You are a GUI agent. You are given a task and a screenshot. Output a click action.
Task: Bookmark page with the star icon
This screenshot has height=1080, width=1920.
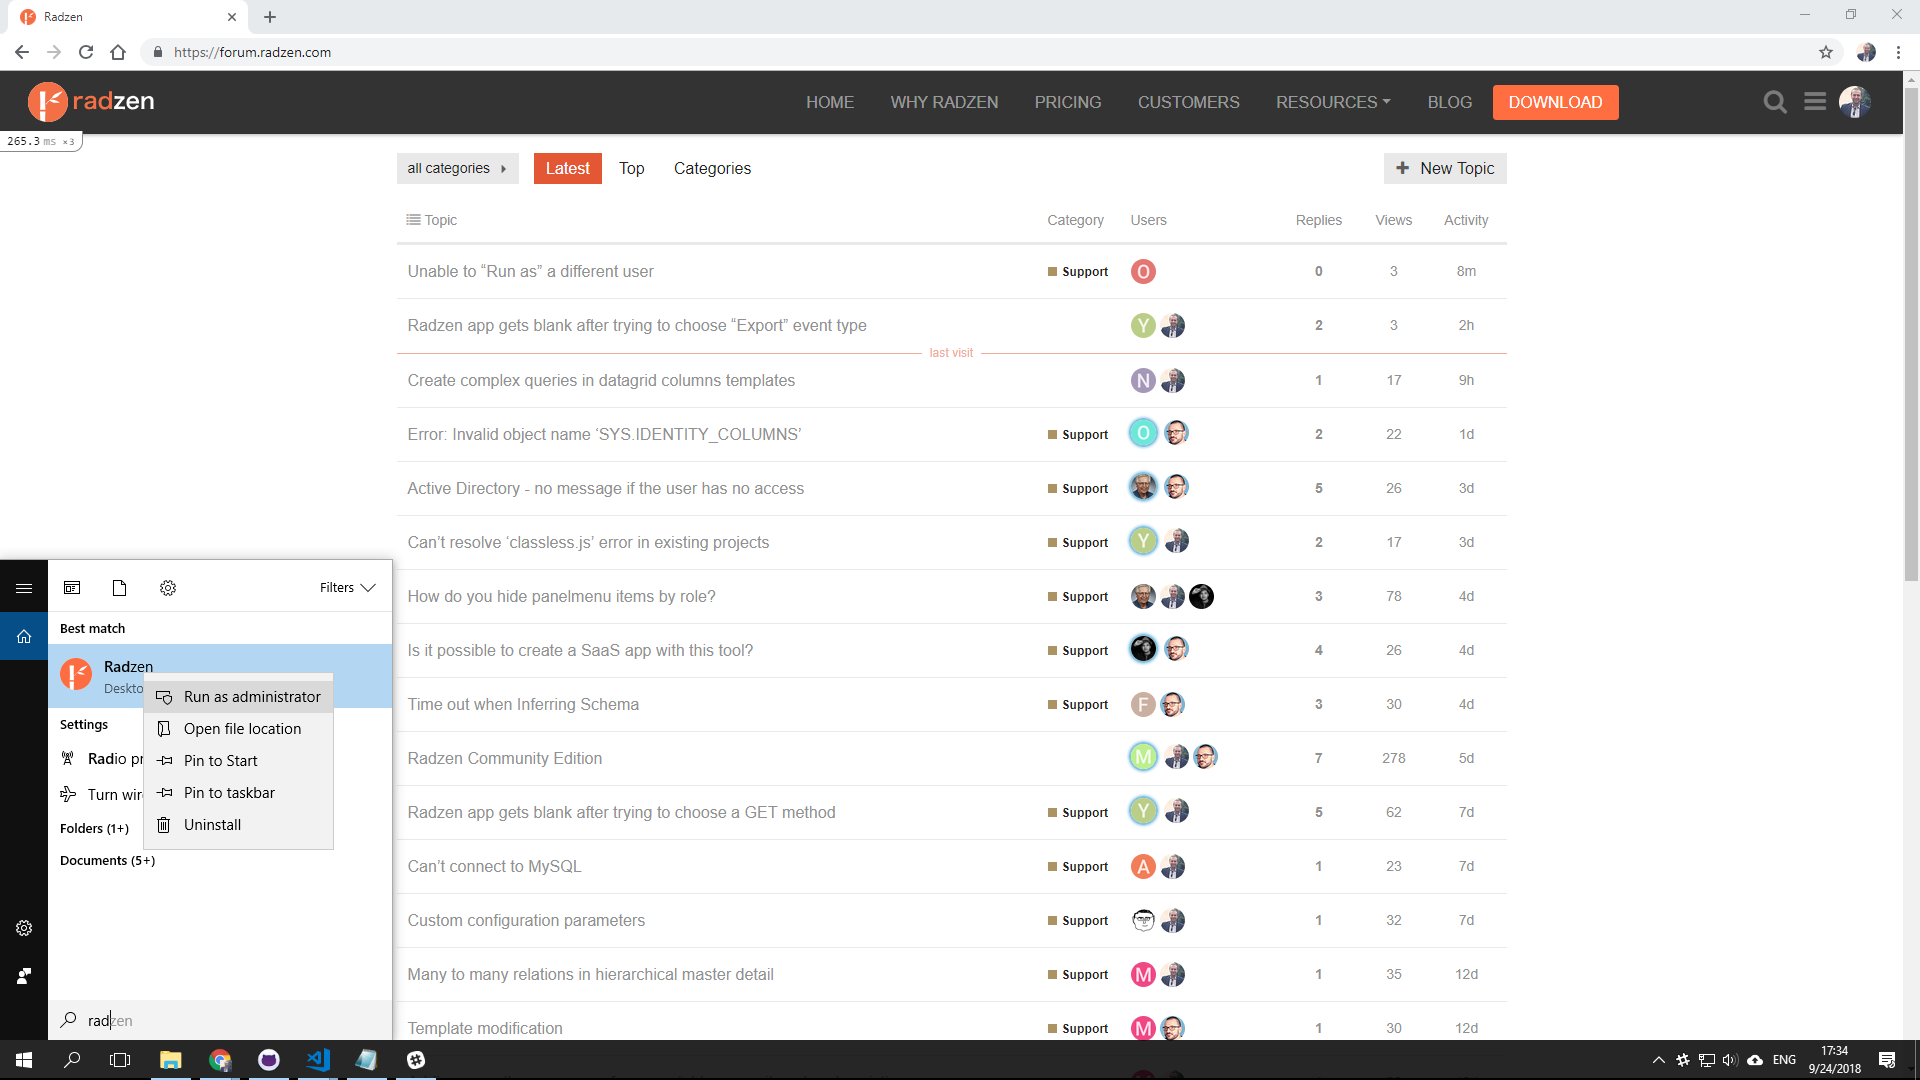point(1826,52)
